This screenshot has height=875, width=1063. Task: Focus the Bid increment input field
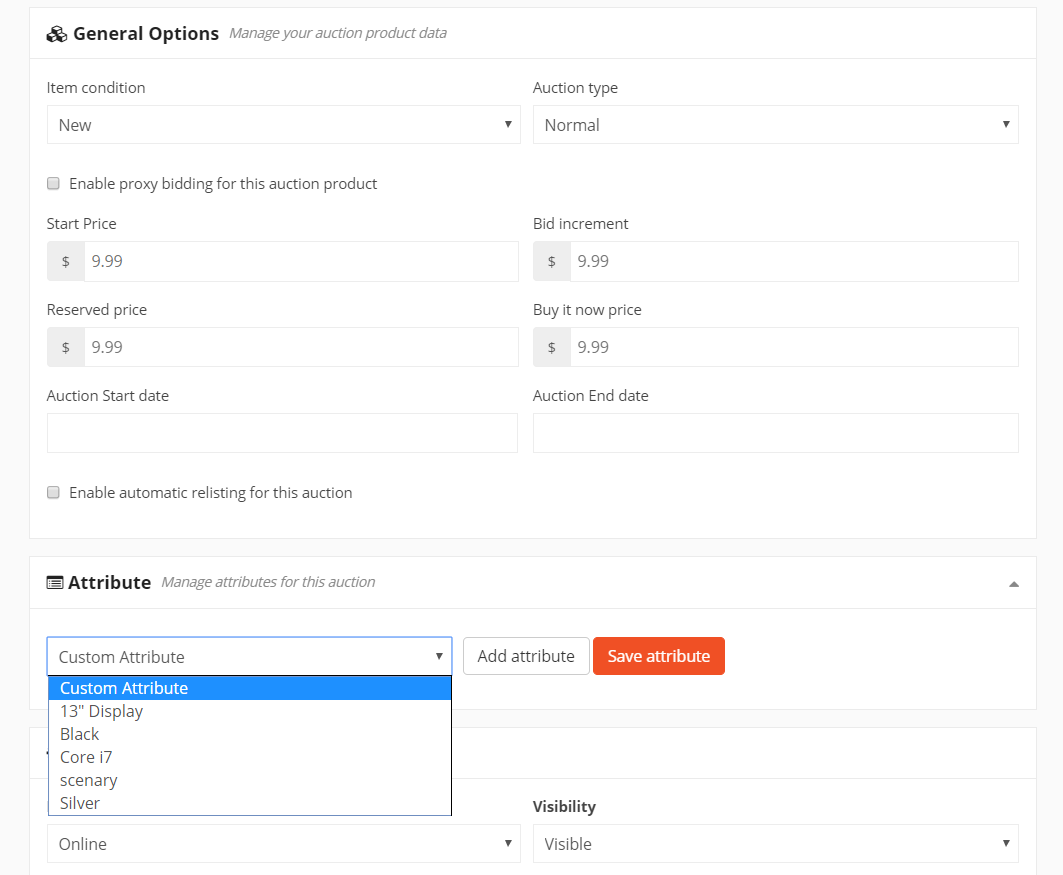click(x=794, y=262)
